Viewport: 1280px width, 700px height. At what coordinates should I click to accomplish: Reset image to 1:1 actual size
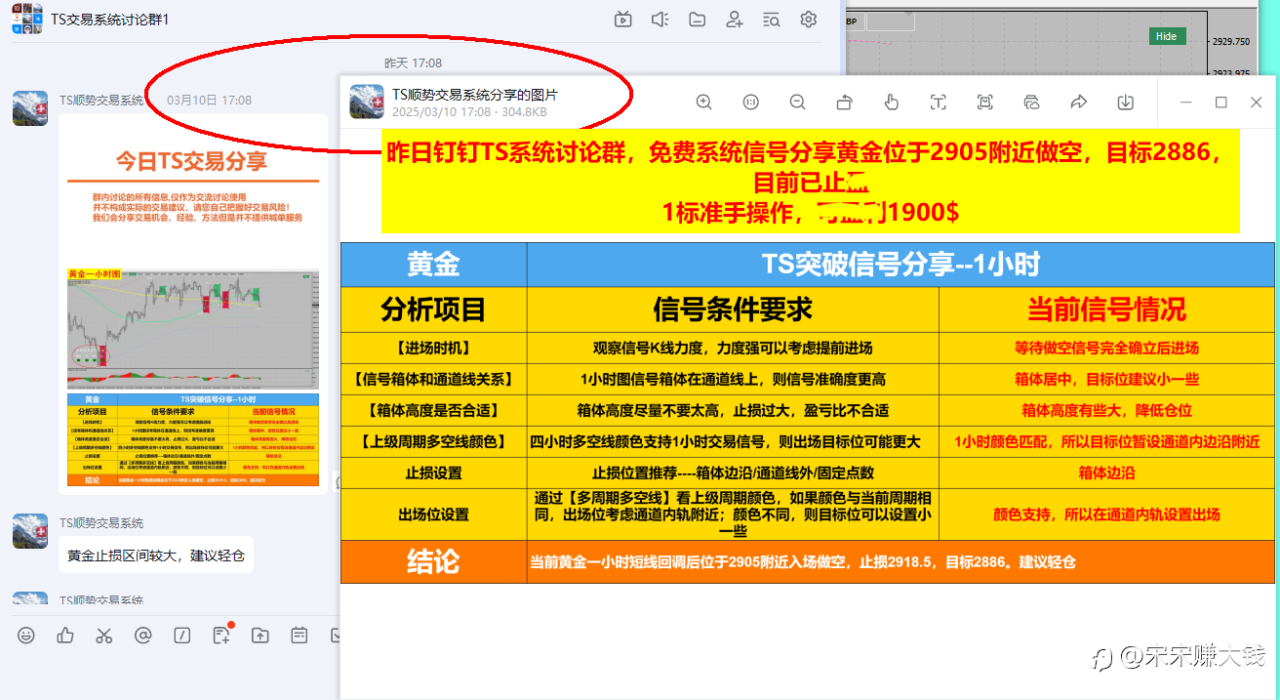751,102
